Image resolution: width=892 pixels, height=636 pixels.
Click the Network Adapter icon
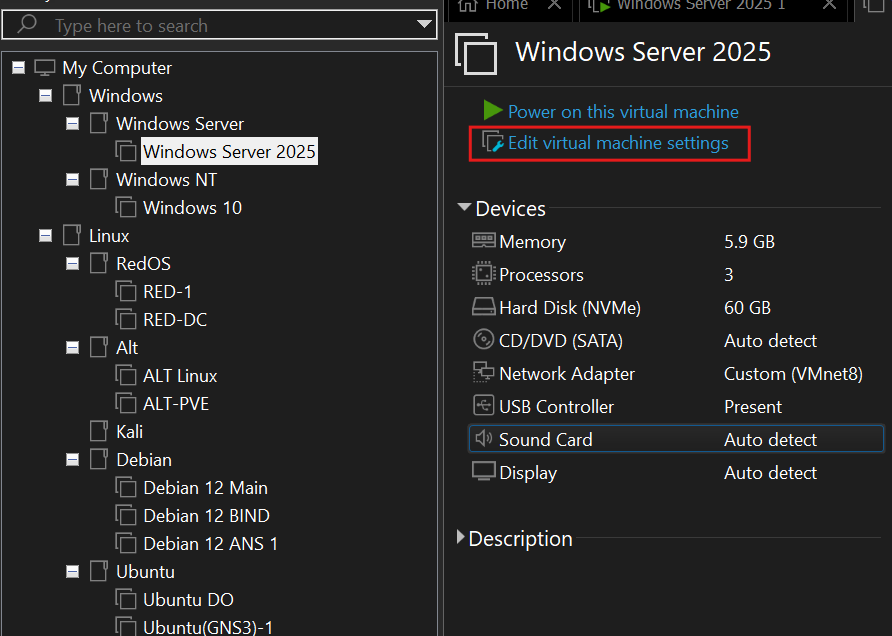[x=483, y=373]
